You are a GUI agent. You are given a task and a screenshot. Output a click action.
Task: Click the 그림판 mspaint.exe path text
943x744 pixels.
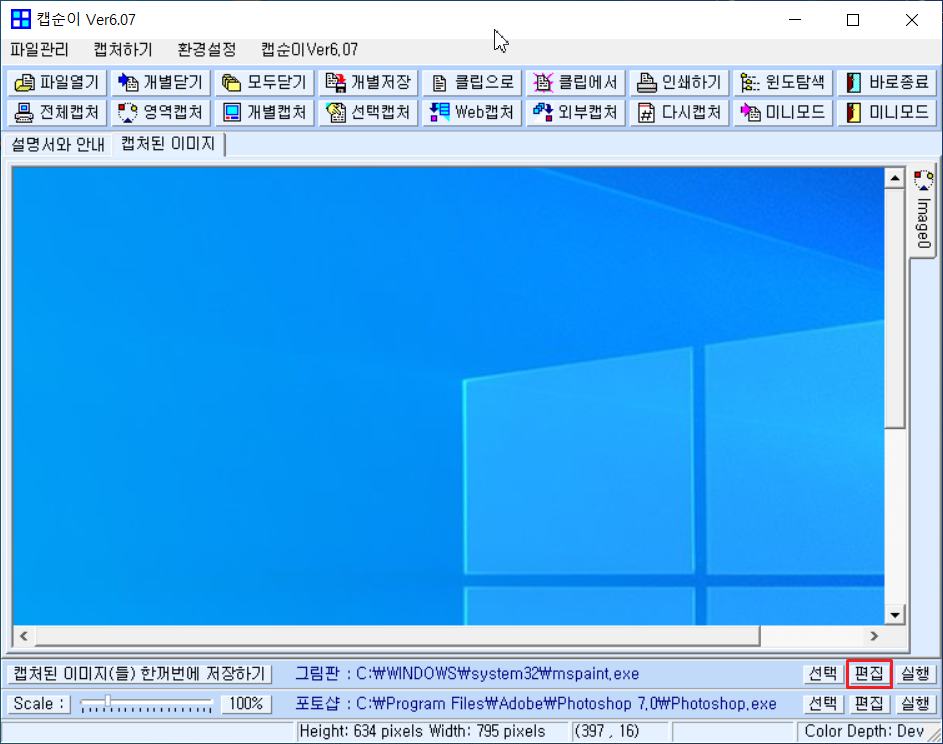467,674
